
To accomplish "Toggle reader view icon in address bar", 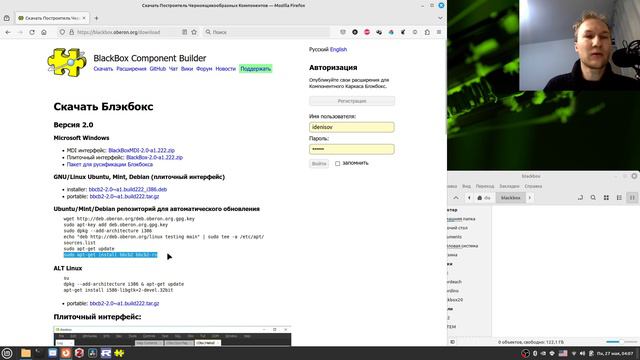I will click(x=184, y=32).
